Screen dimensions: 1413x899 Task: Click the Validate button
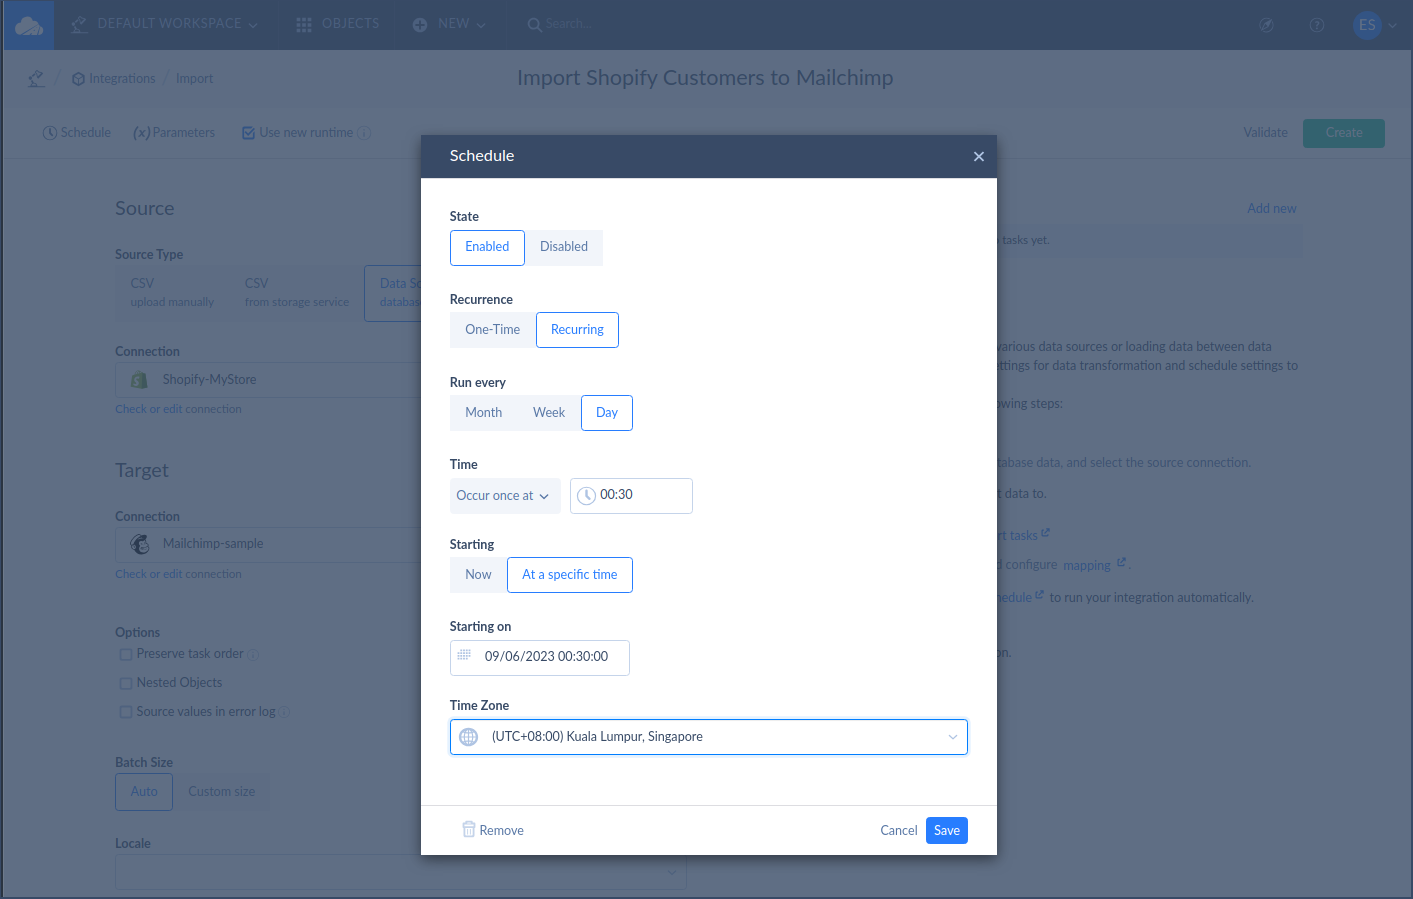[x=1265, y=133]
